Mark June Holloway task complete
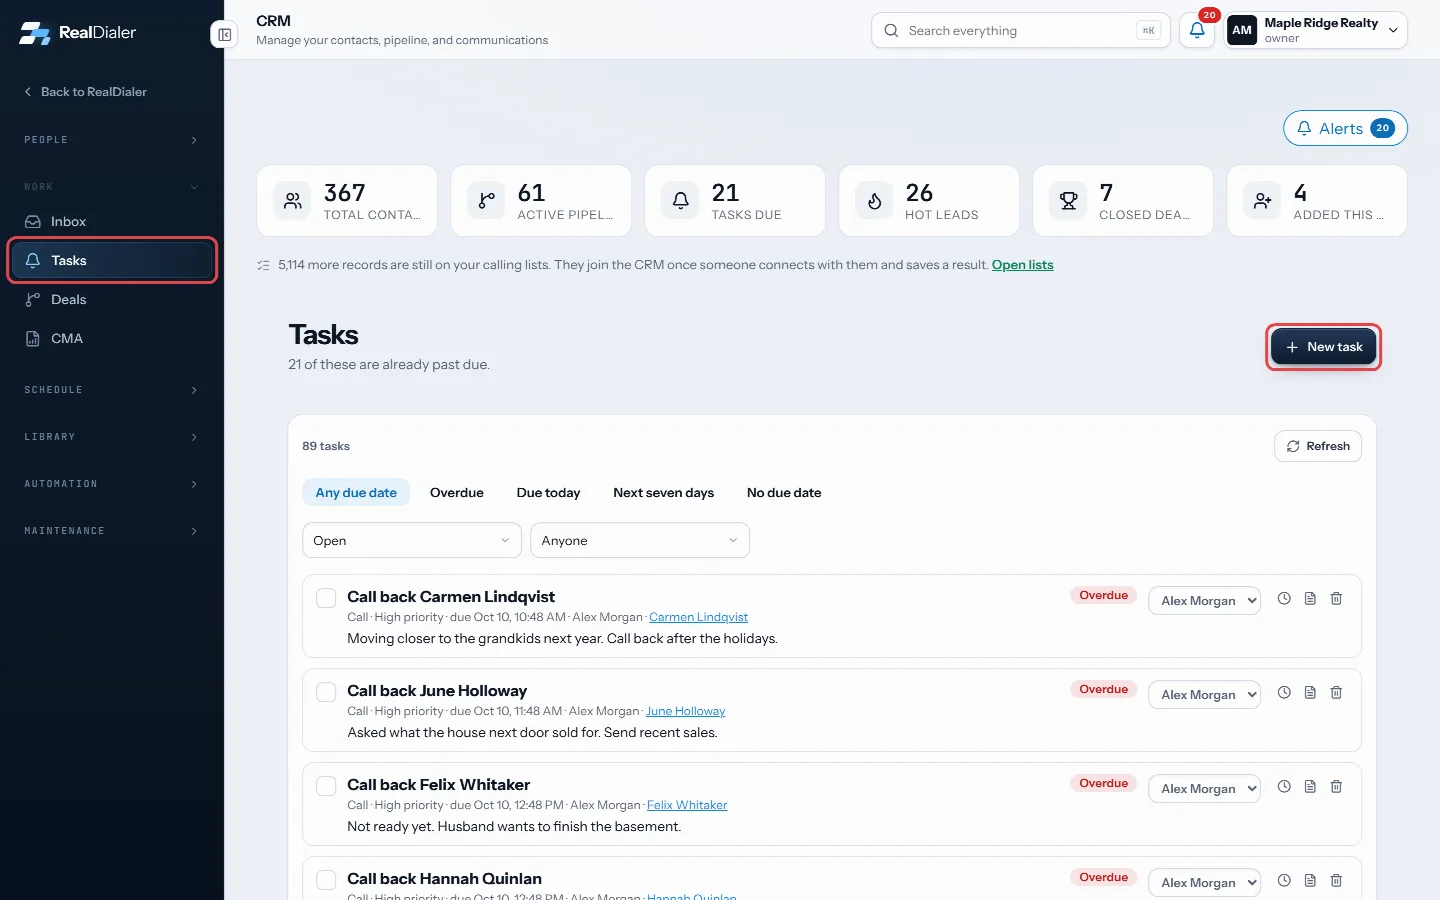Image resolution: width=1440 pixels, height=900 pixels. click(326, 692)
